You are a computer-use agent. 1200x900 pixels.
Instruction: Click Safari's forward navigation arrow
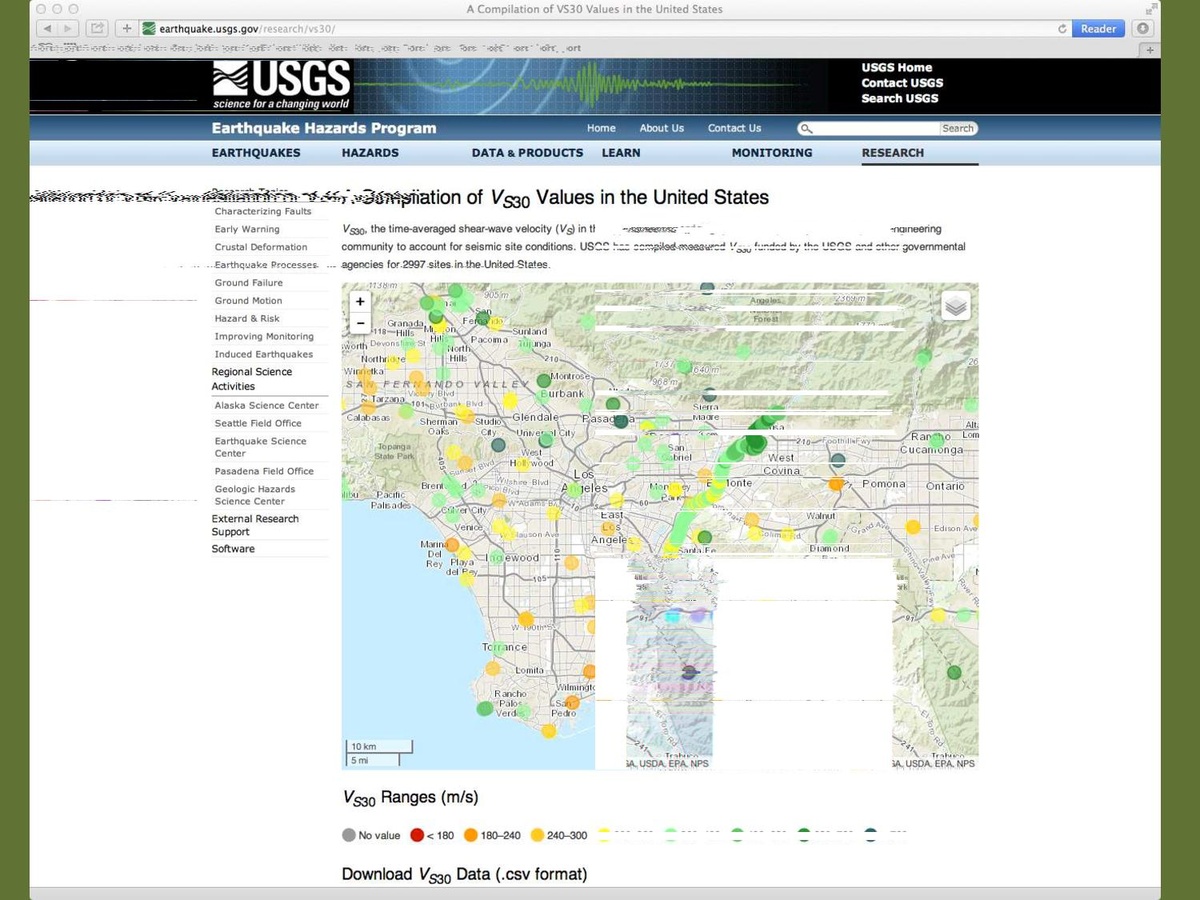[69, 29]
